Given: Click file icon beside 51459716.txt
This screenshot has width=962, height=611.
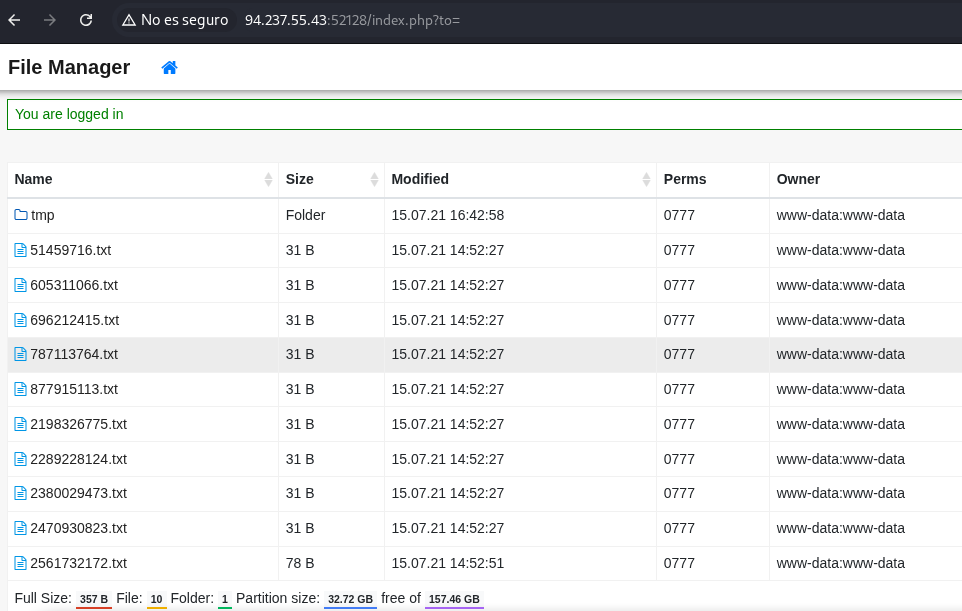Looking at the screenshot, I should (x=20, y=250).
